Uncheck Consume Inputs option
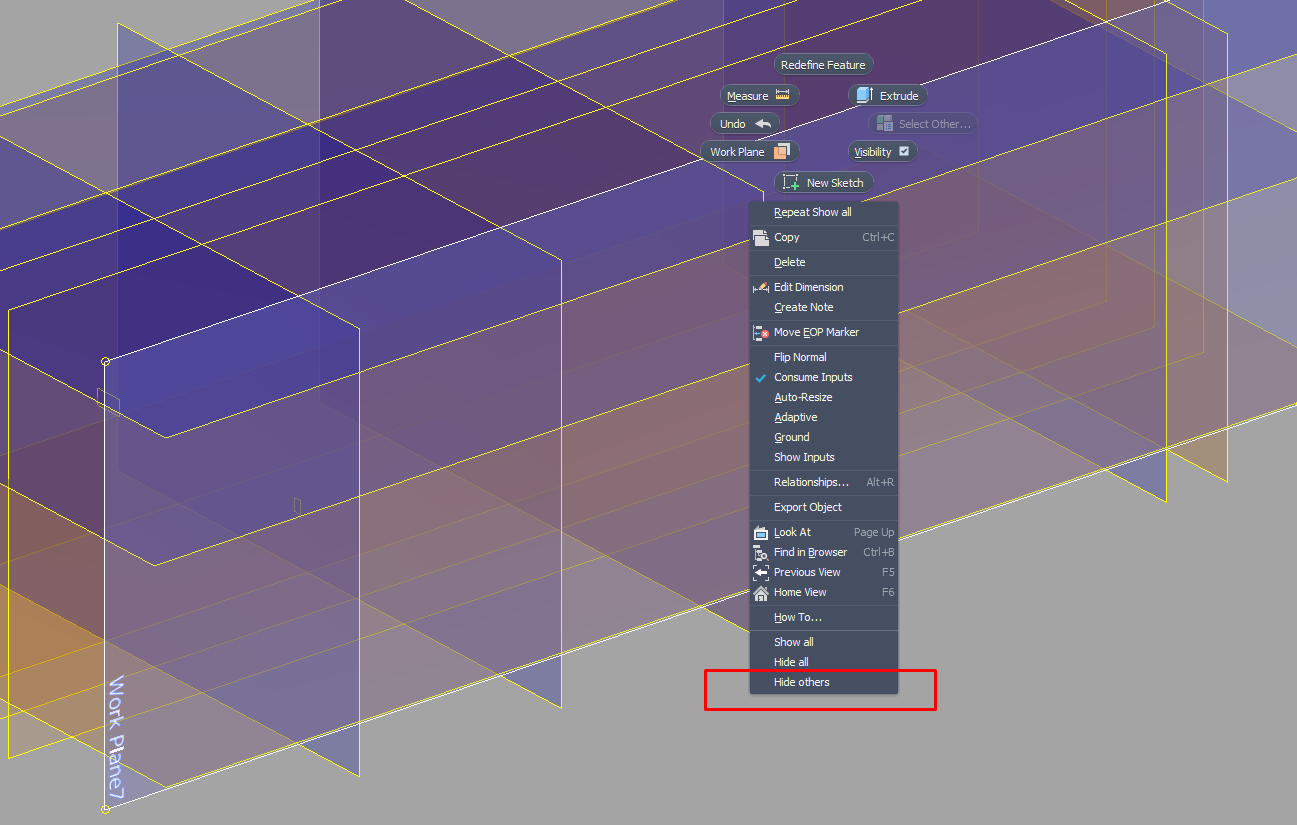1297x825 pixels. tap(812, 378)
